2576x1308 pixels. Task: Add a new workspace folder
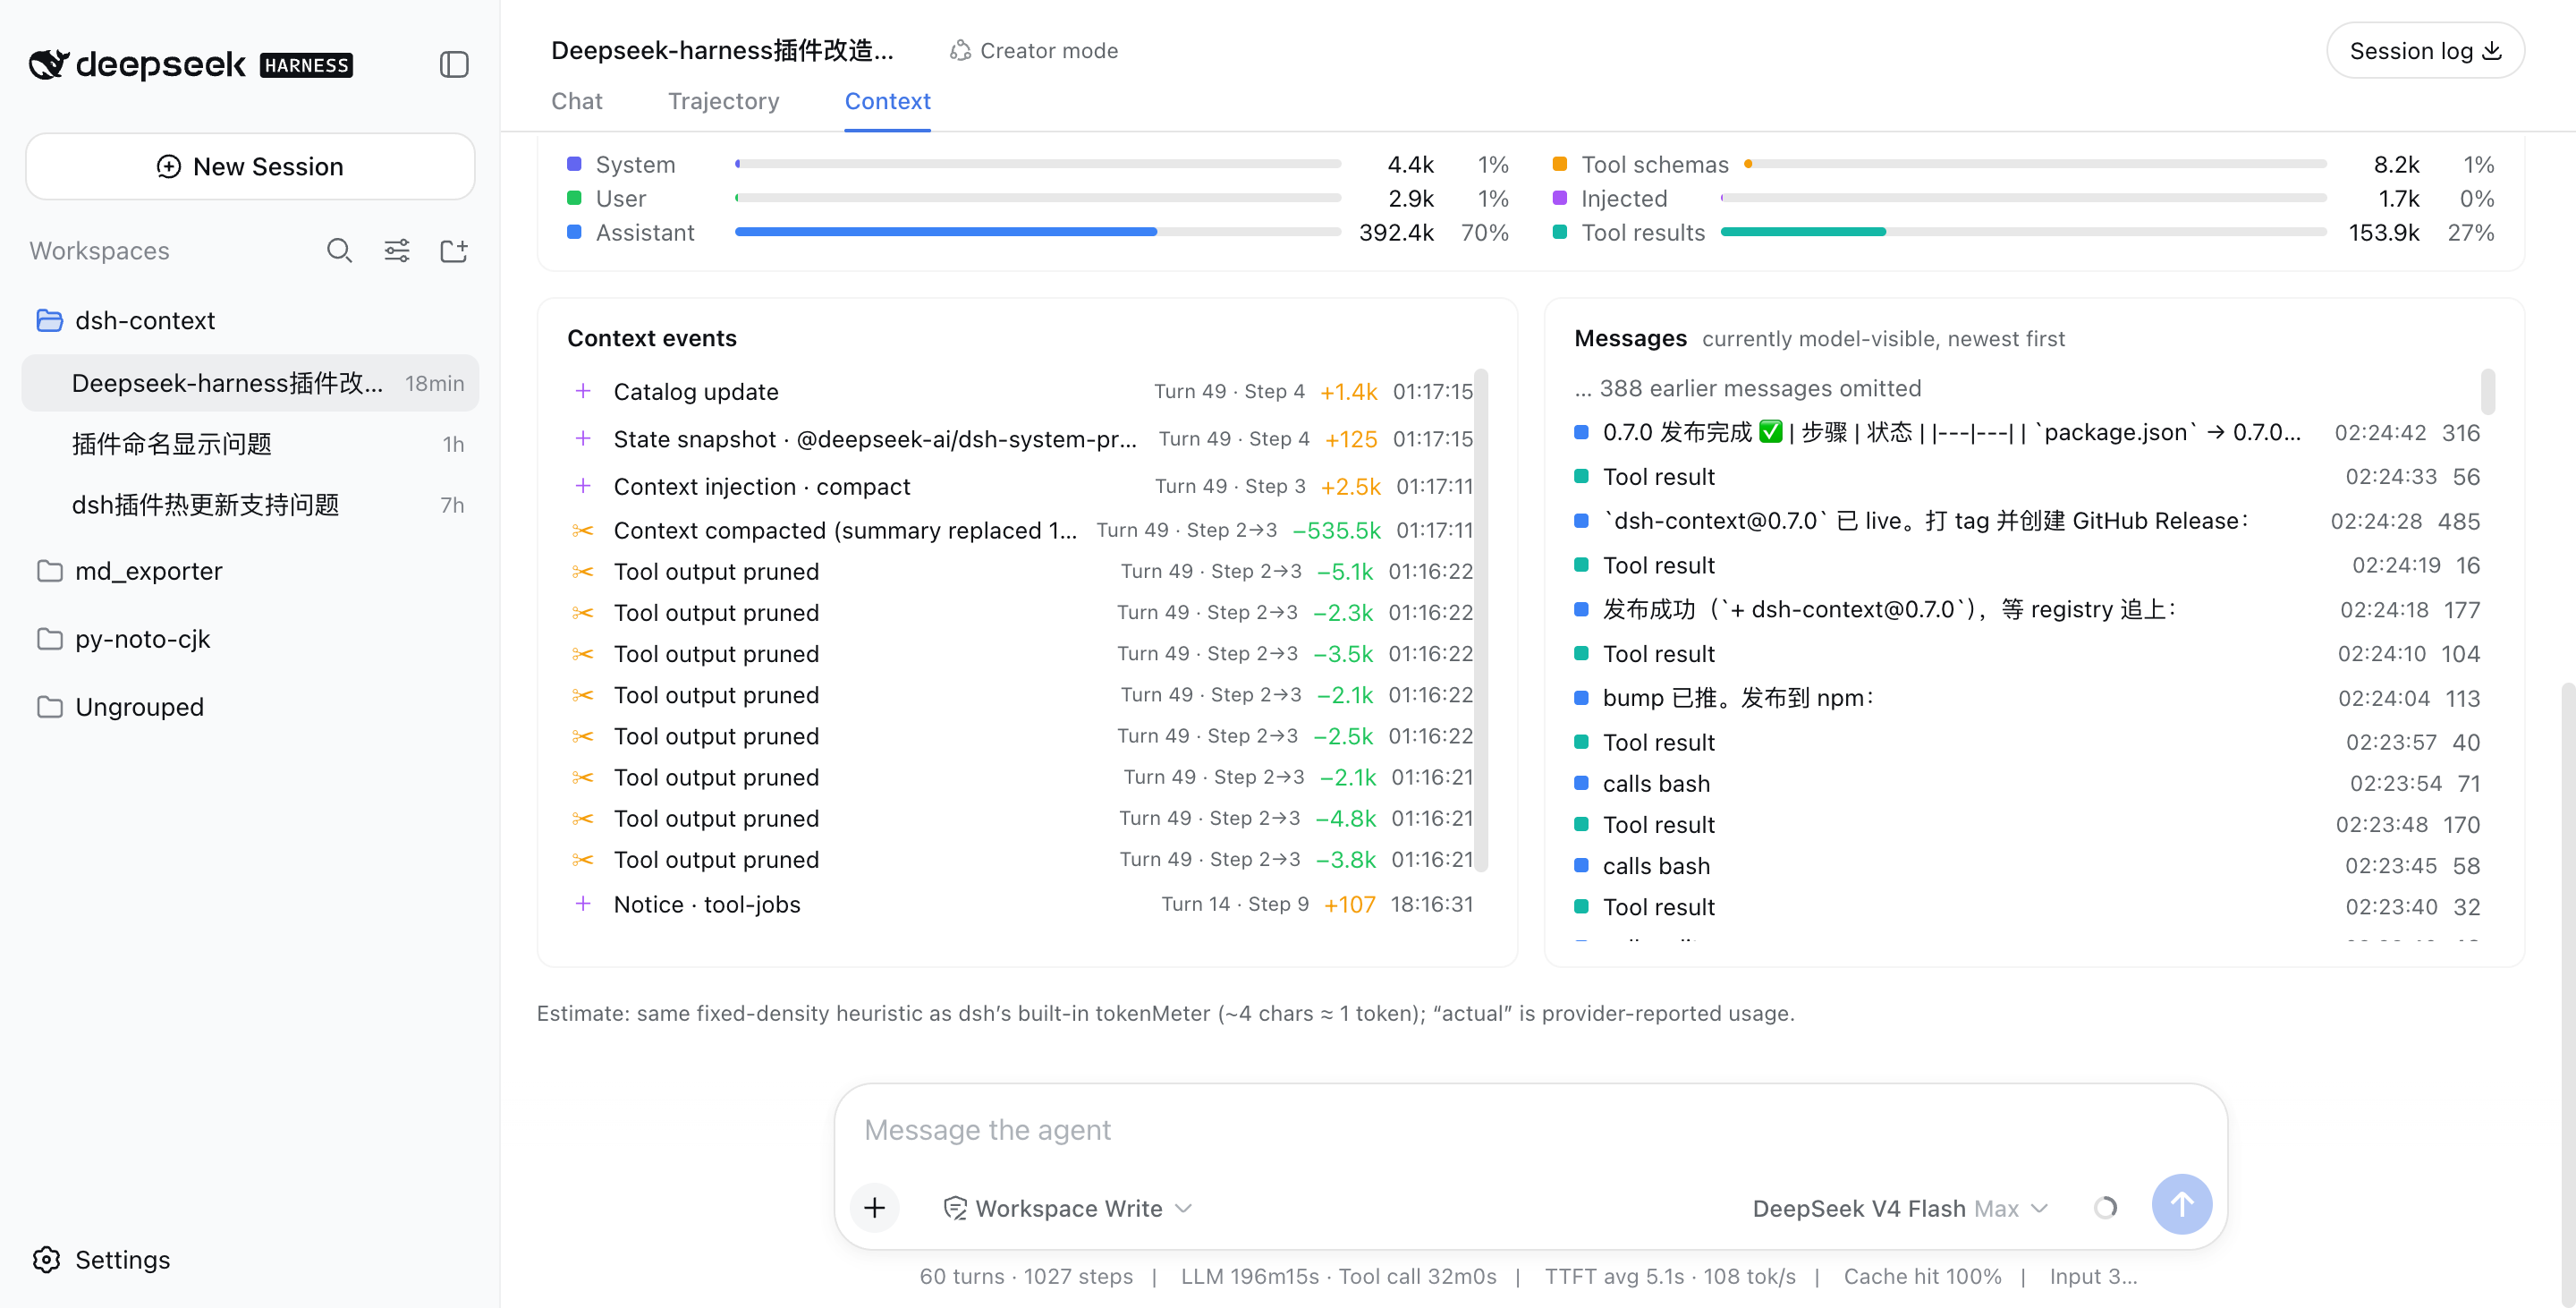pos(454,251)
